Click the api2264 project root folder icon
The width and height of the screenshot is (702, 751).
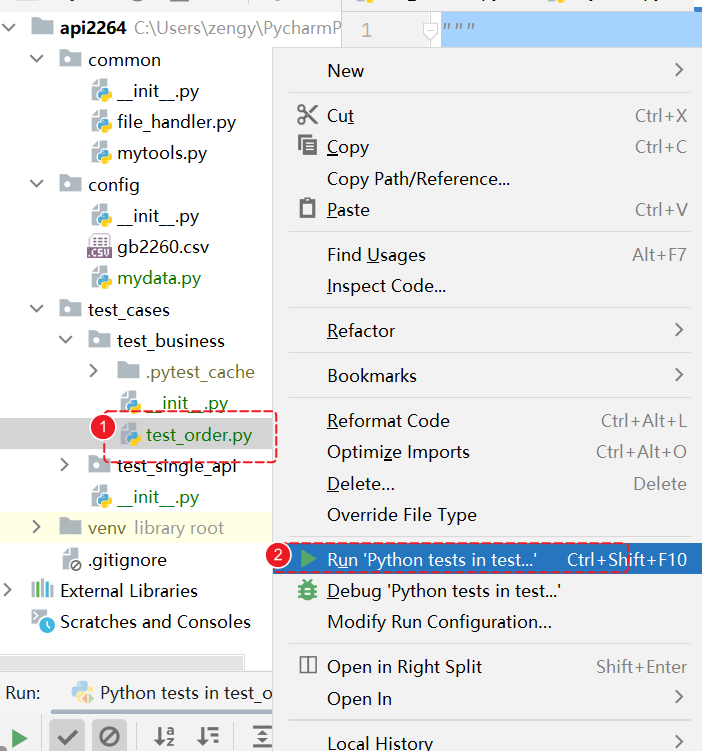pos(42,26)
